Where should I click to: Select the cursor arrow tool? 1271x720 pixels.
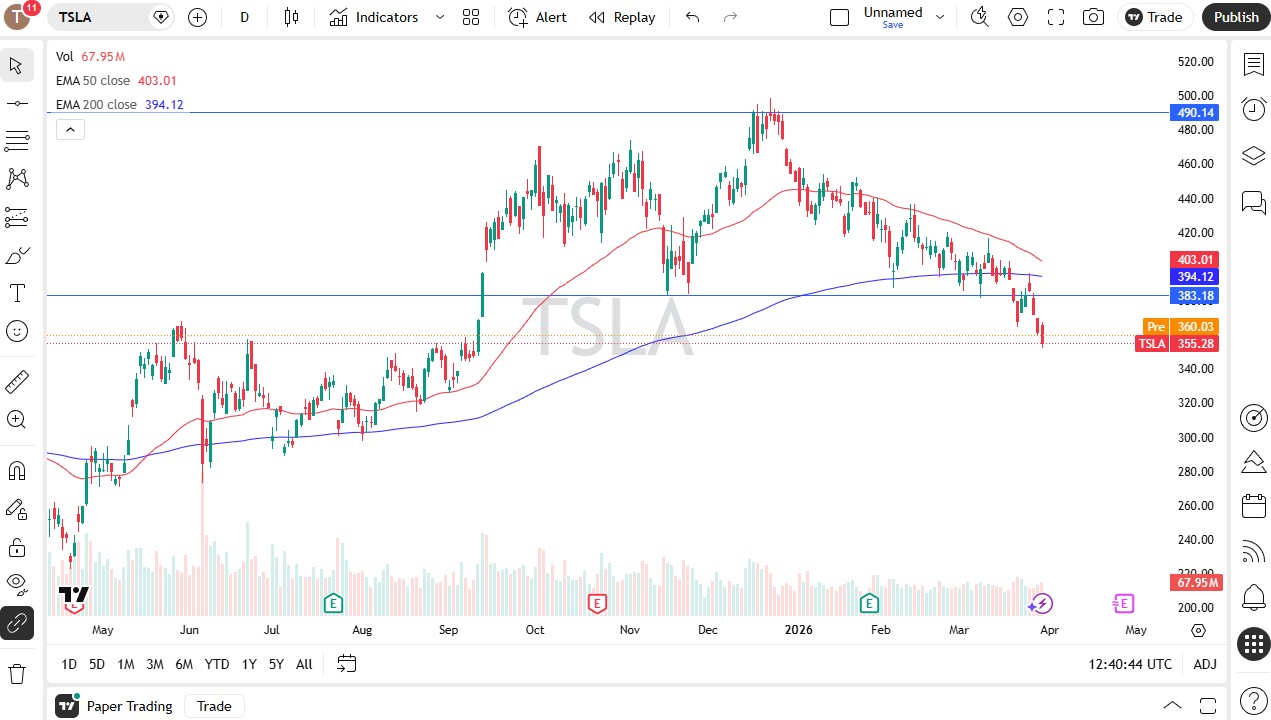pos(17,66)
